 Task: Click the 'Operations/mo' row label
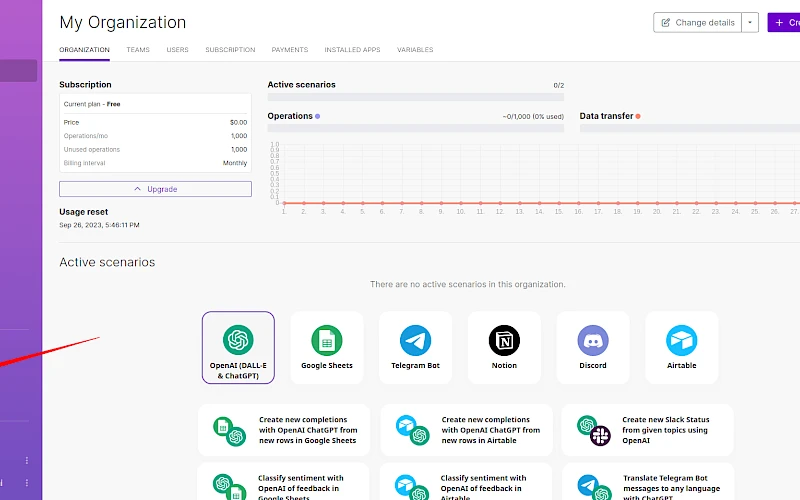coord(86,136)
